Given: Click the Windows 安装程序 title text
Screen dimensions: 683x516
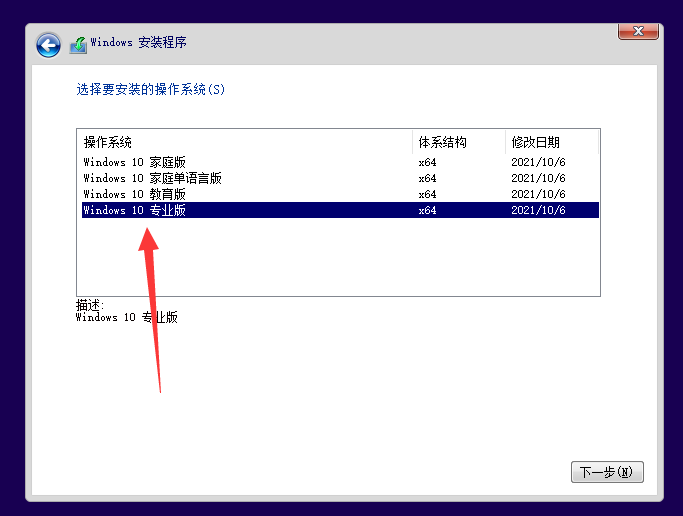Looking at the screenshot, I should click(x=139, y=42).
